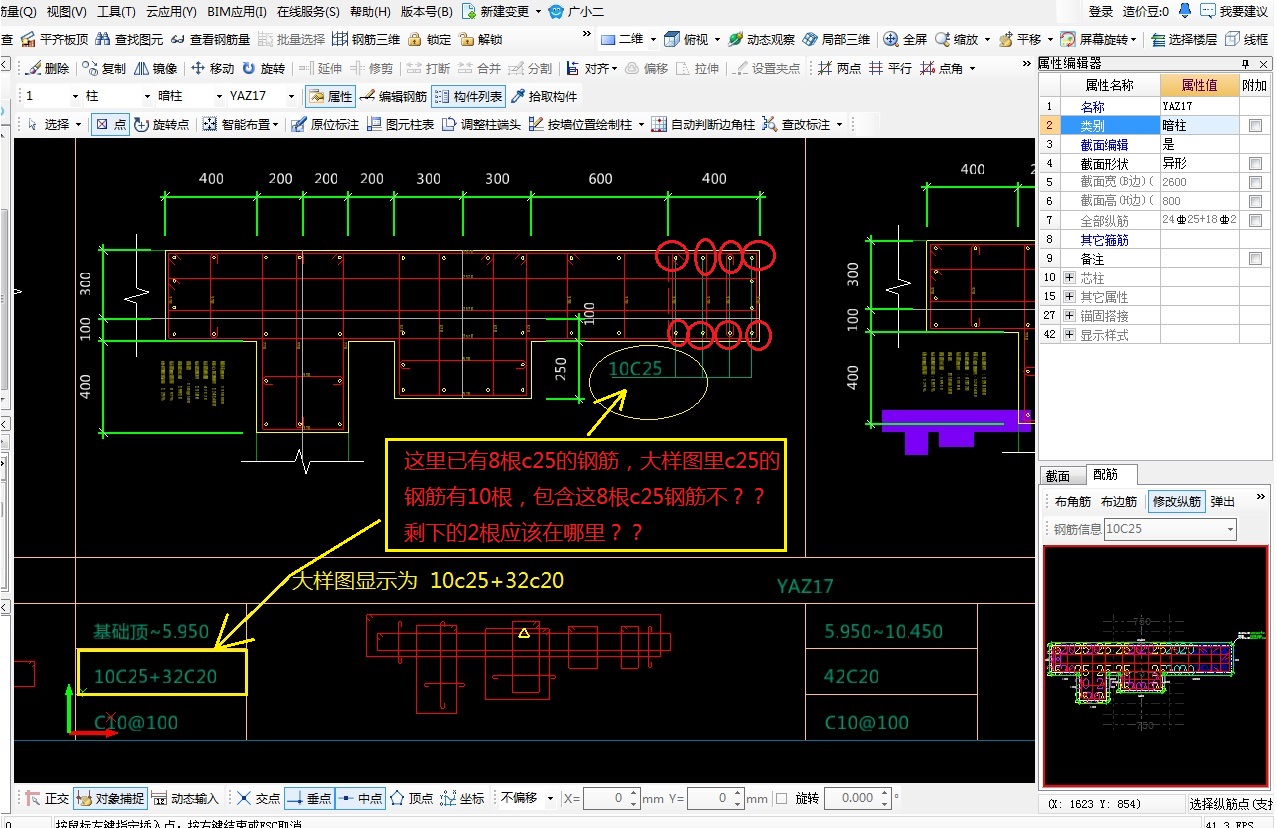
Task: Toggle 正交 ortho mode
Action: (x=47, y=799)
